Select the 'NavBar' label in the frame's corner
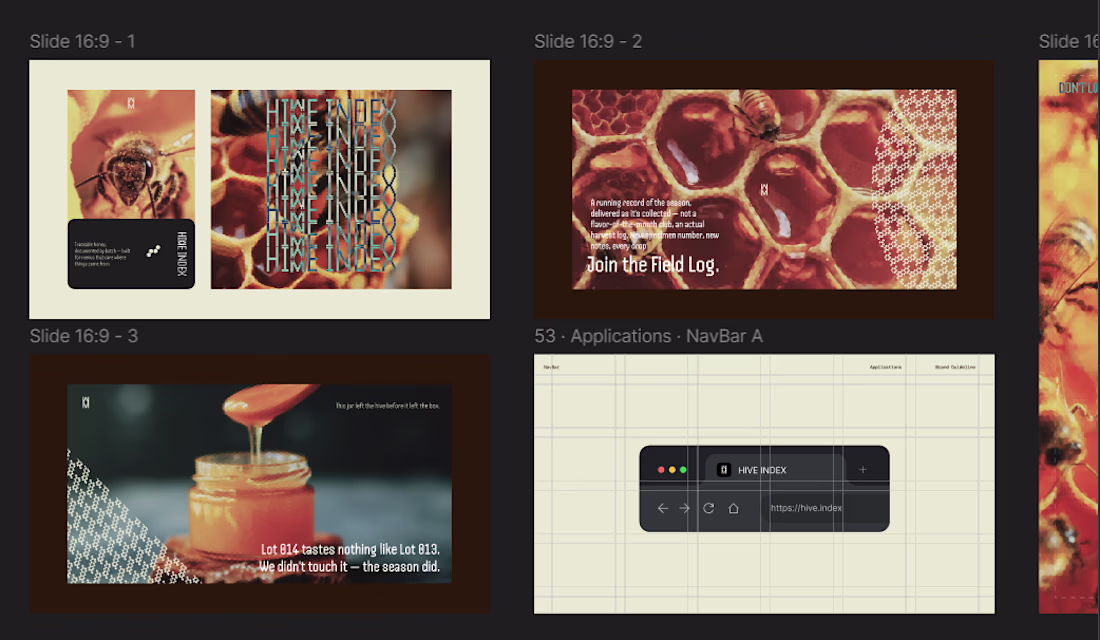This screenshot has width=1100, height=640. [551, 367]
